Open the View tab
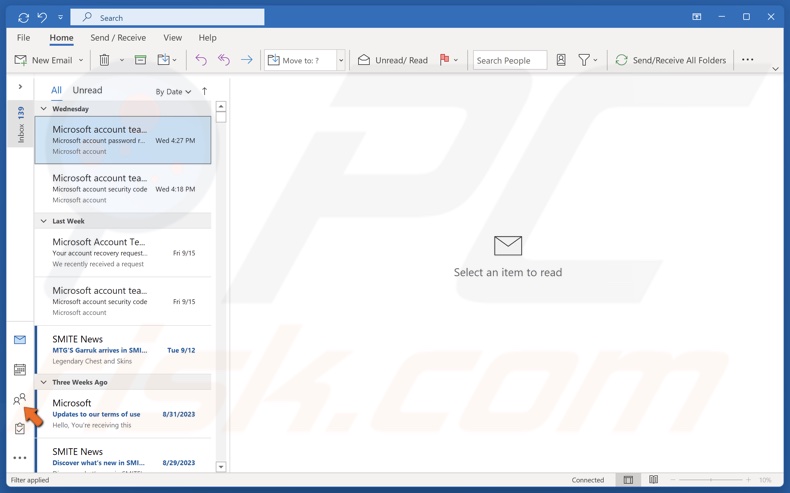 click(x=172, y=38)
